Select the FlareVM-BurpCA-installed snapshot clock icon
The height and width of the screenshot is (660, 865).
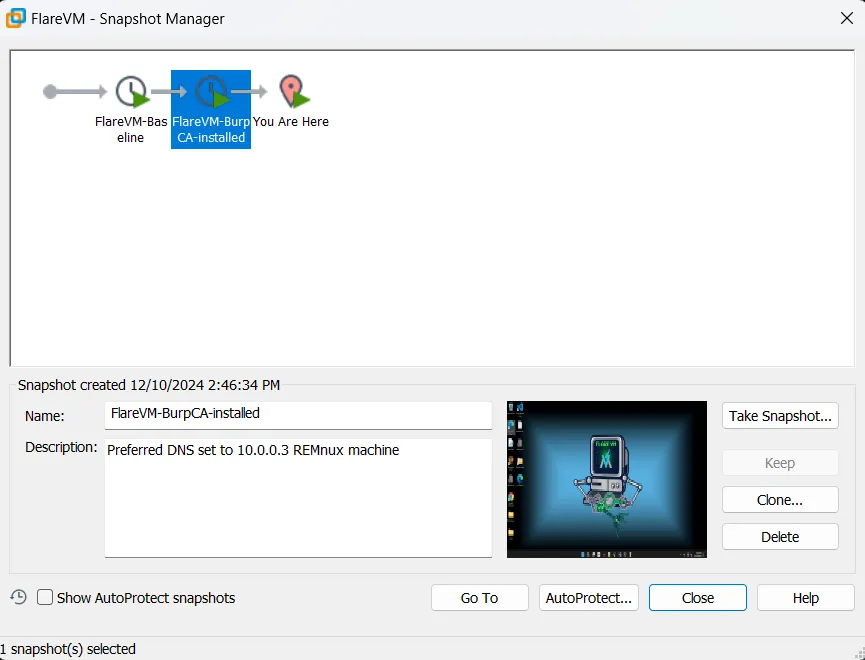point(211,92)
